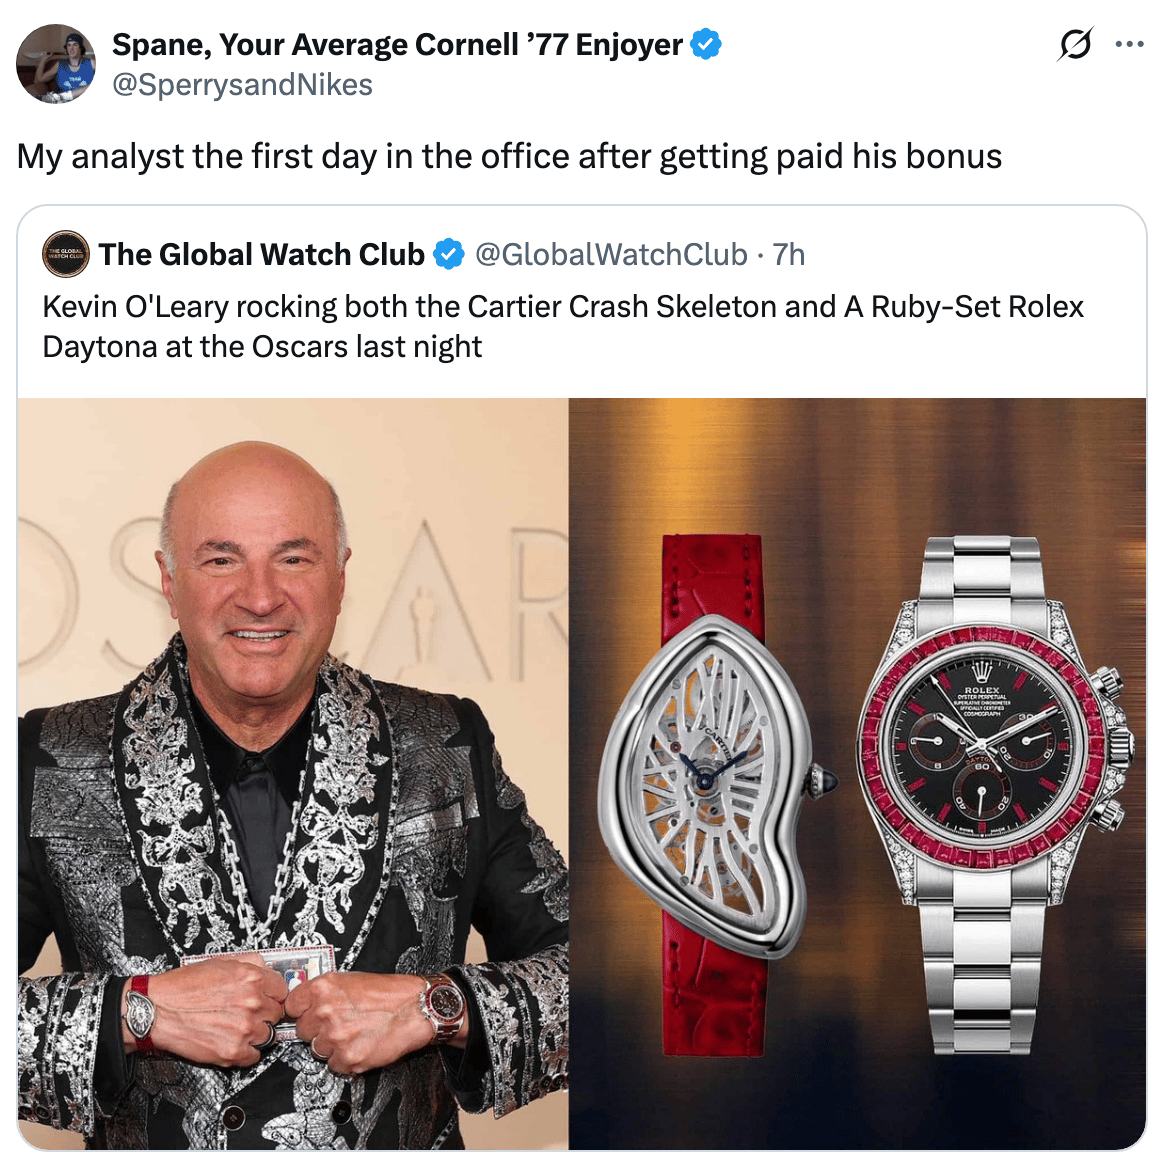Open the @GlobalWatchClub handle
The height and width of the screenshot is (1170, 1166).
click(x=611, y=254)
